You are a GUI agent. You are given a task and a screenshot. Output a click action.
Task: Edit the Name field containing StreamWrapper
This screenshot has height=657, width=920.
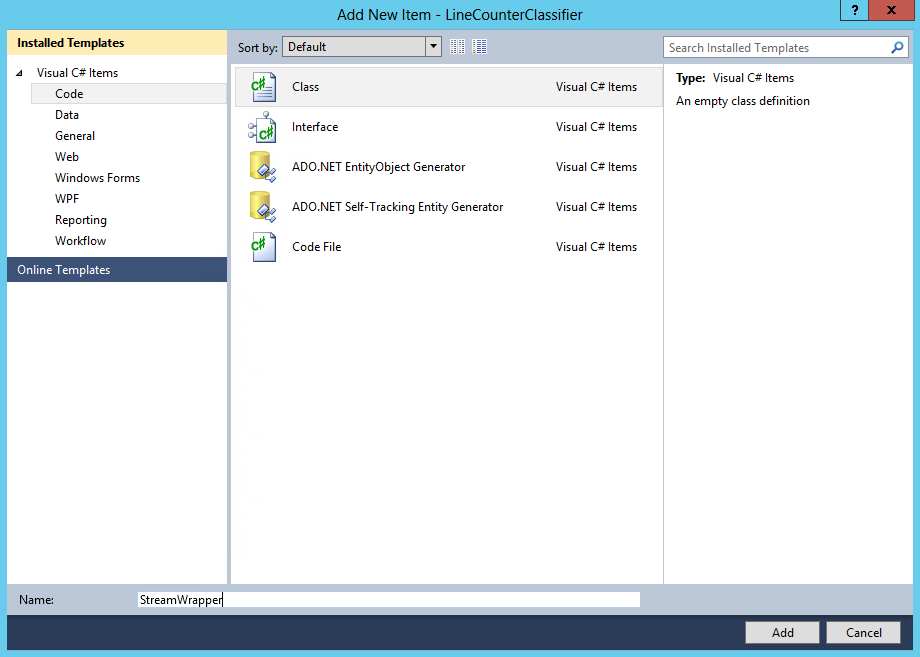[388, 599]
